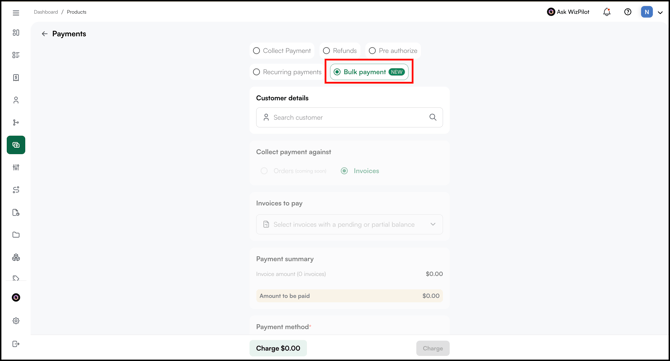
Task: Click the Payment summary heading
Action: (x=285, y=259)
